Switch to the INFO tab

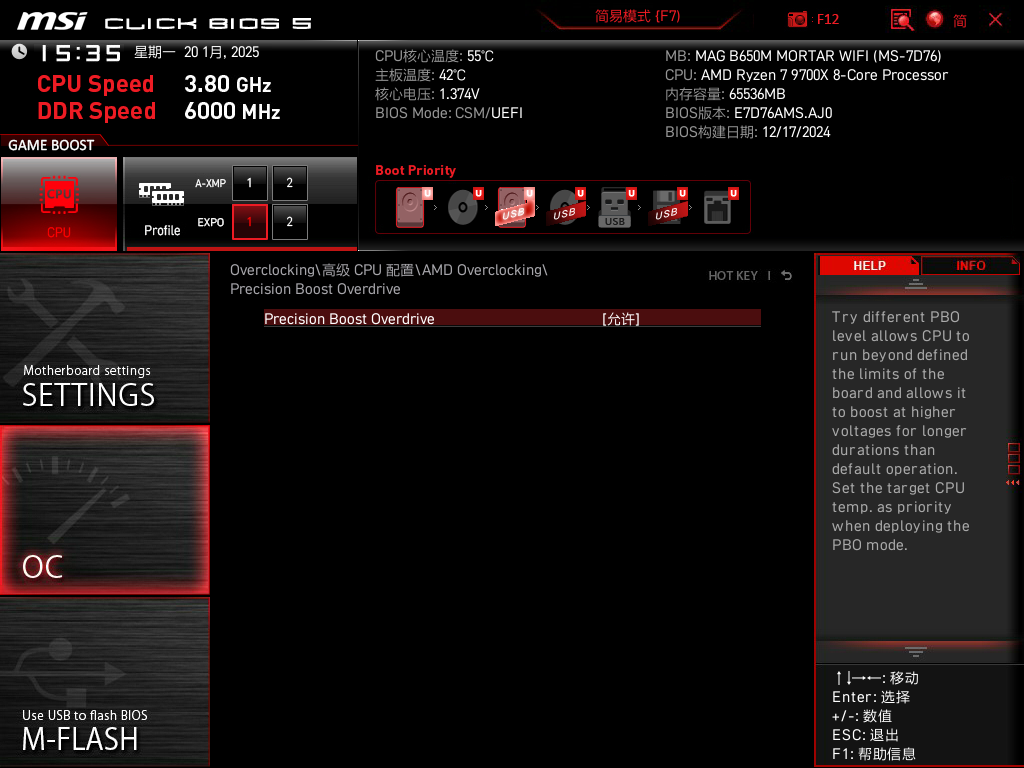pyautogui.click(x=970, y=266)
